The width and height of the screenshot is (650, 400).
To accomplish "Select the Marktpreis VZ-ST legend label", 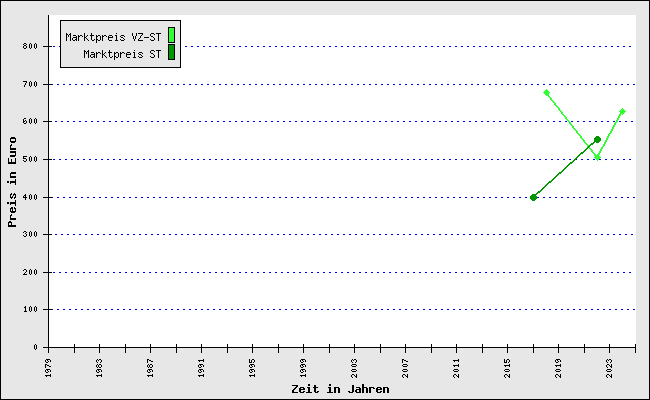I will tap(113, 37).
